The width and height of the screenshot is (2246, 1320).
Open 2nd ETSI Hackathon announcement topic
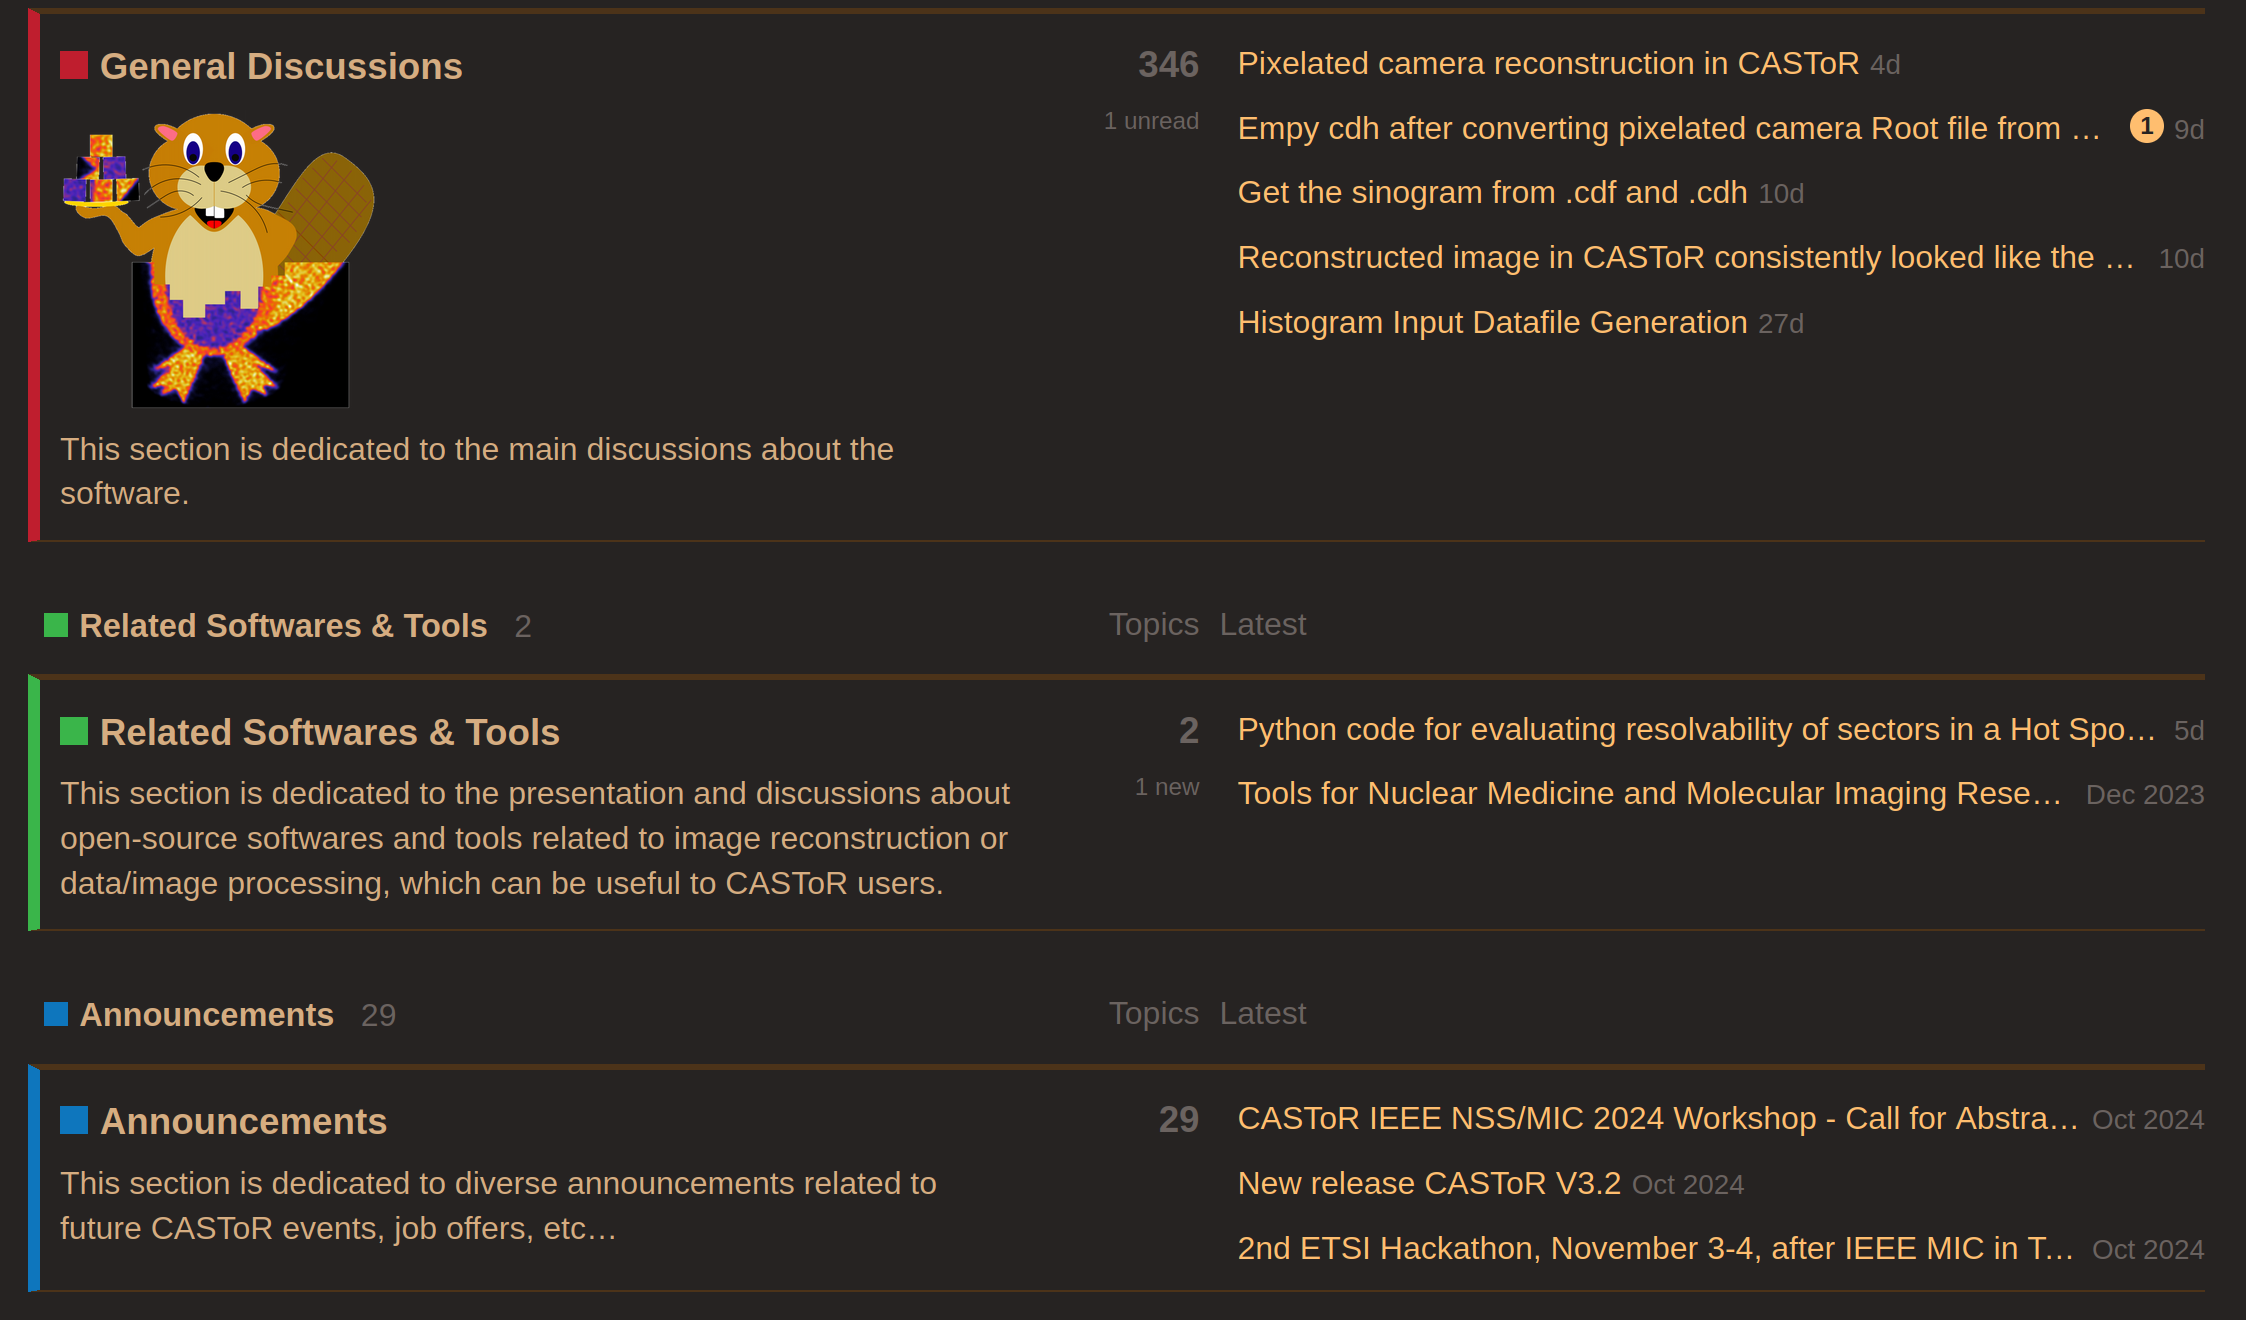tap(1655, 1249)
